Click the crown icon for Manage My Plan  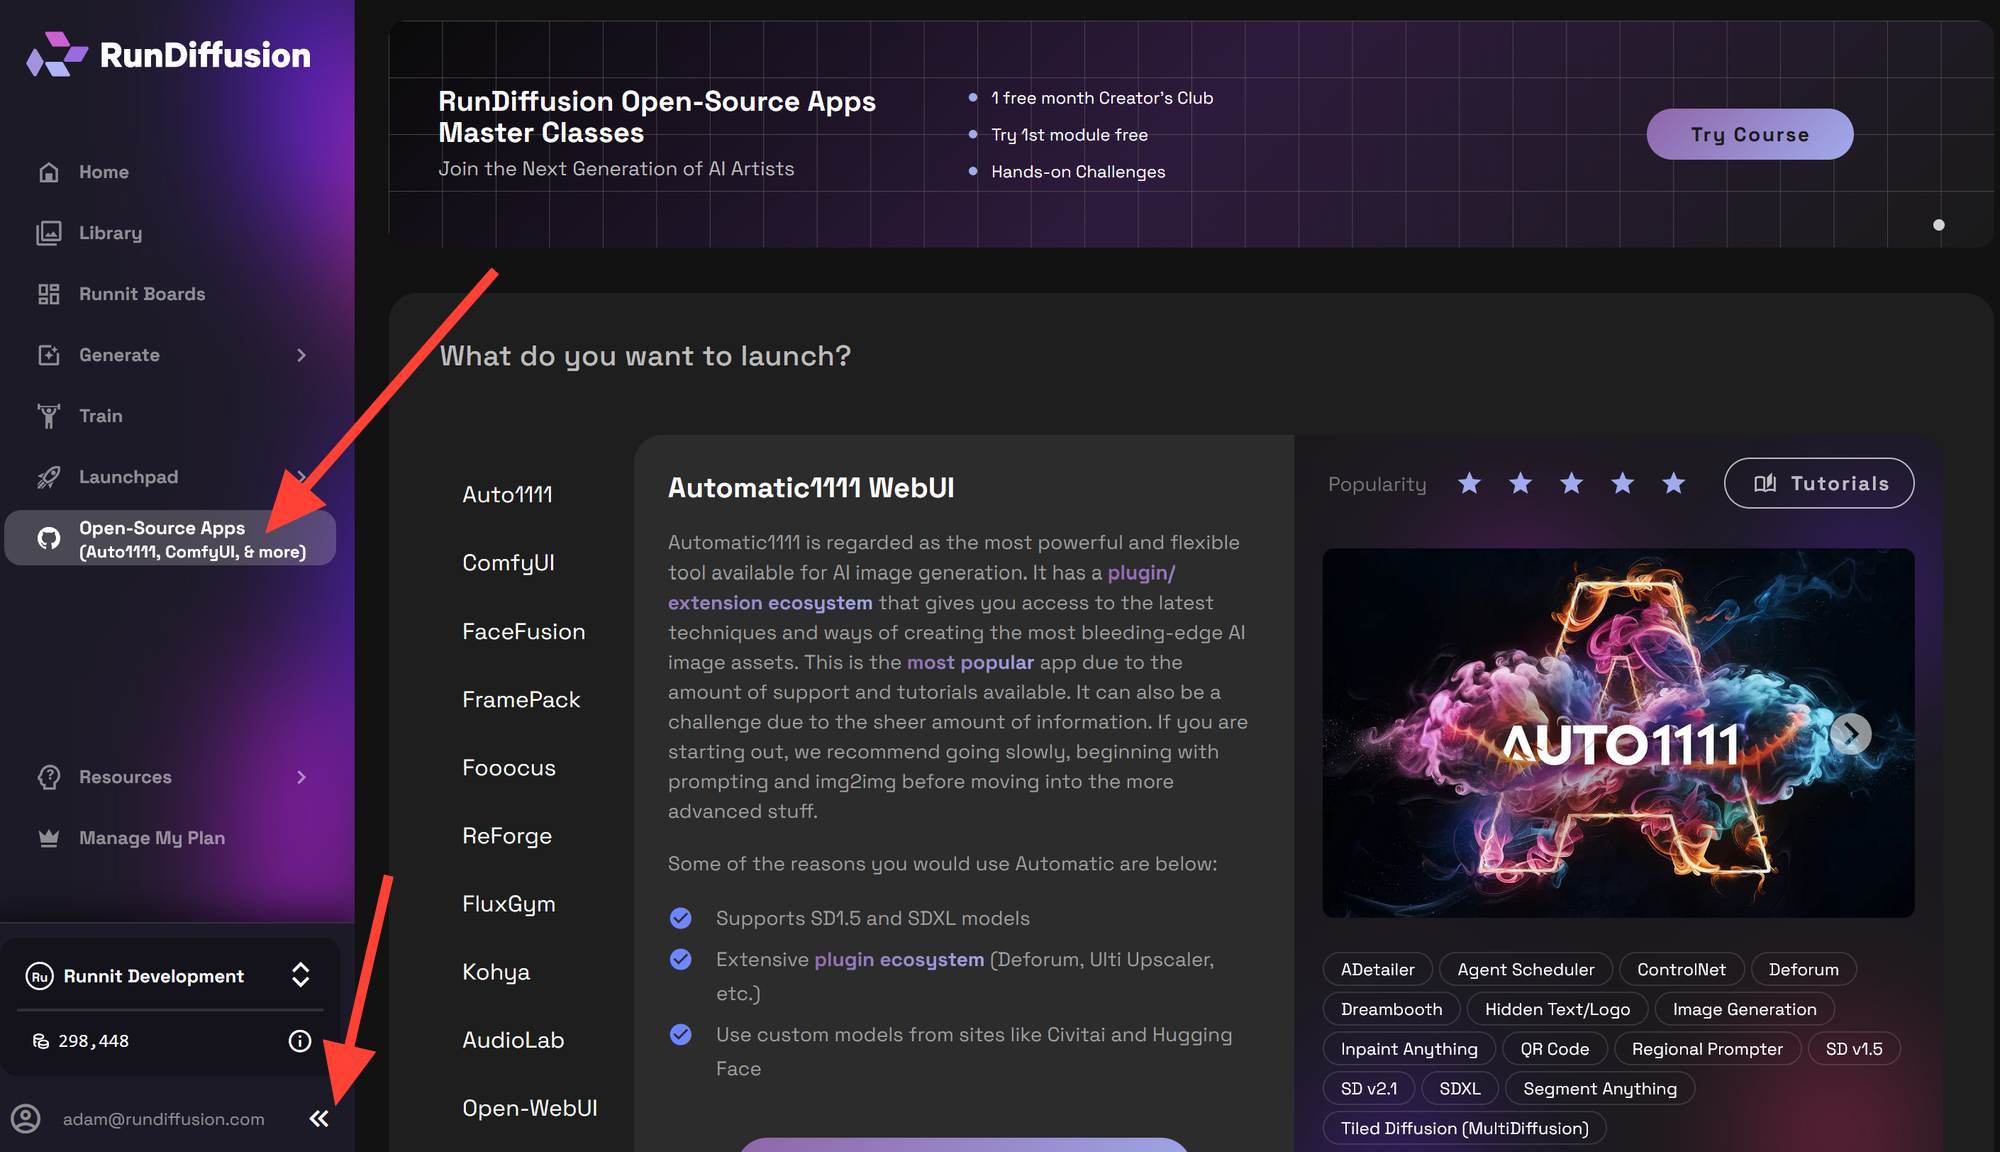click(49, 838)
